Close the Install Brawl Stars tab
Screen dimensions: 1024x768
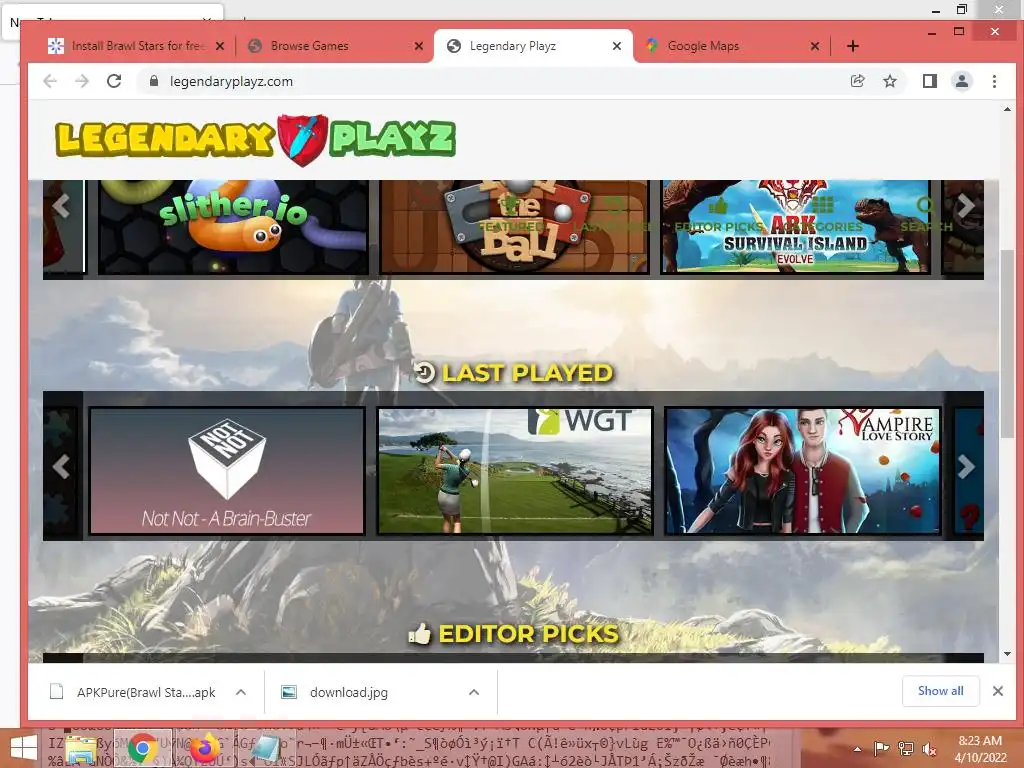pos(220,46)
